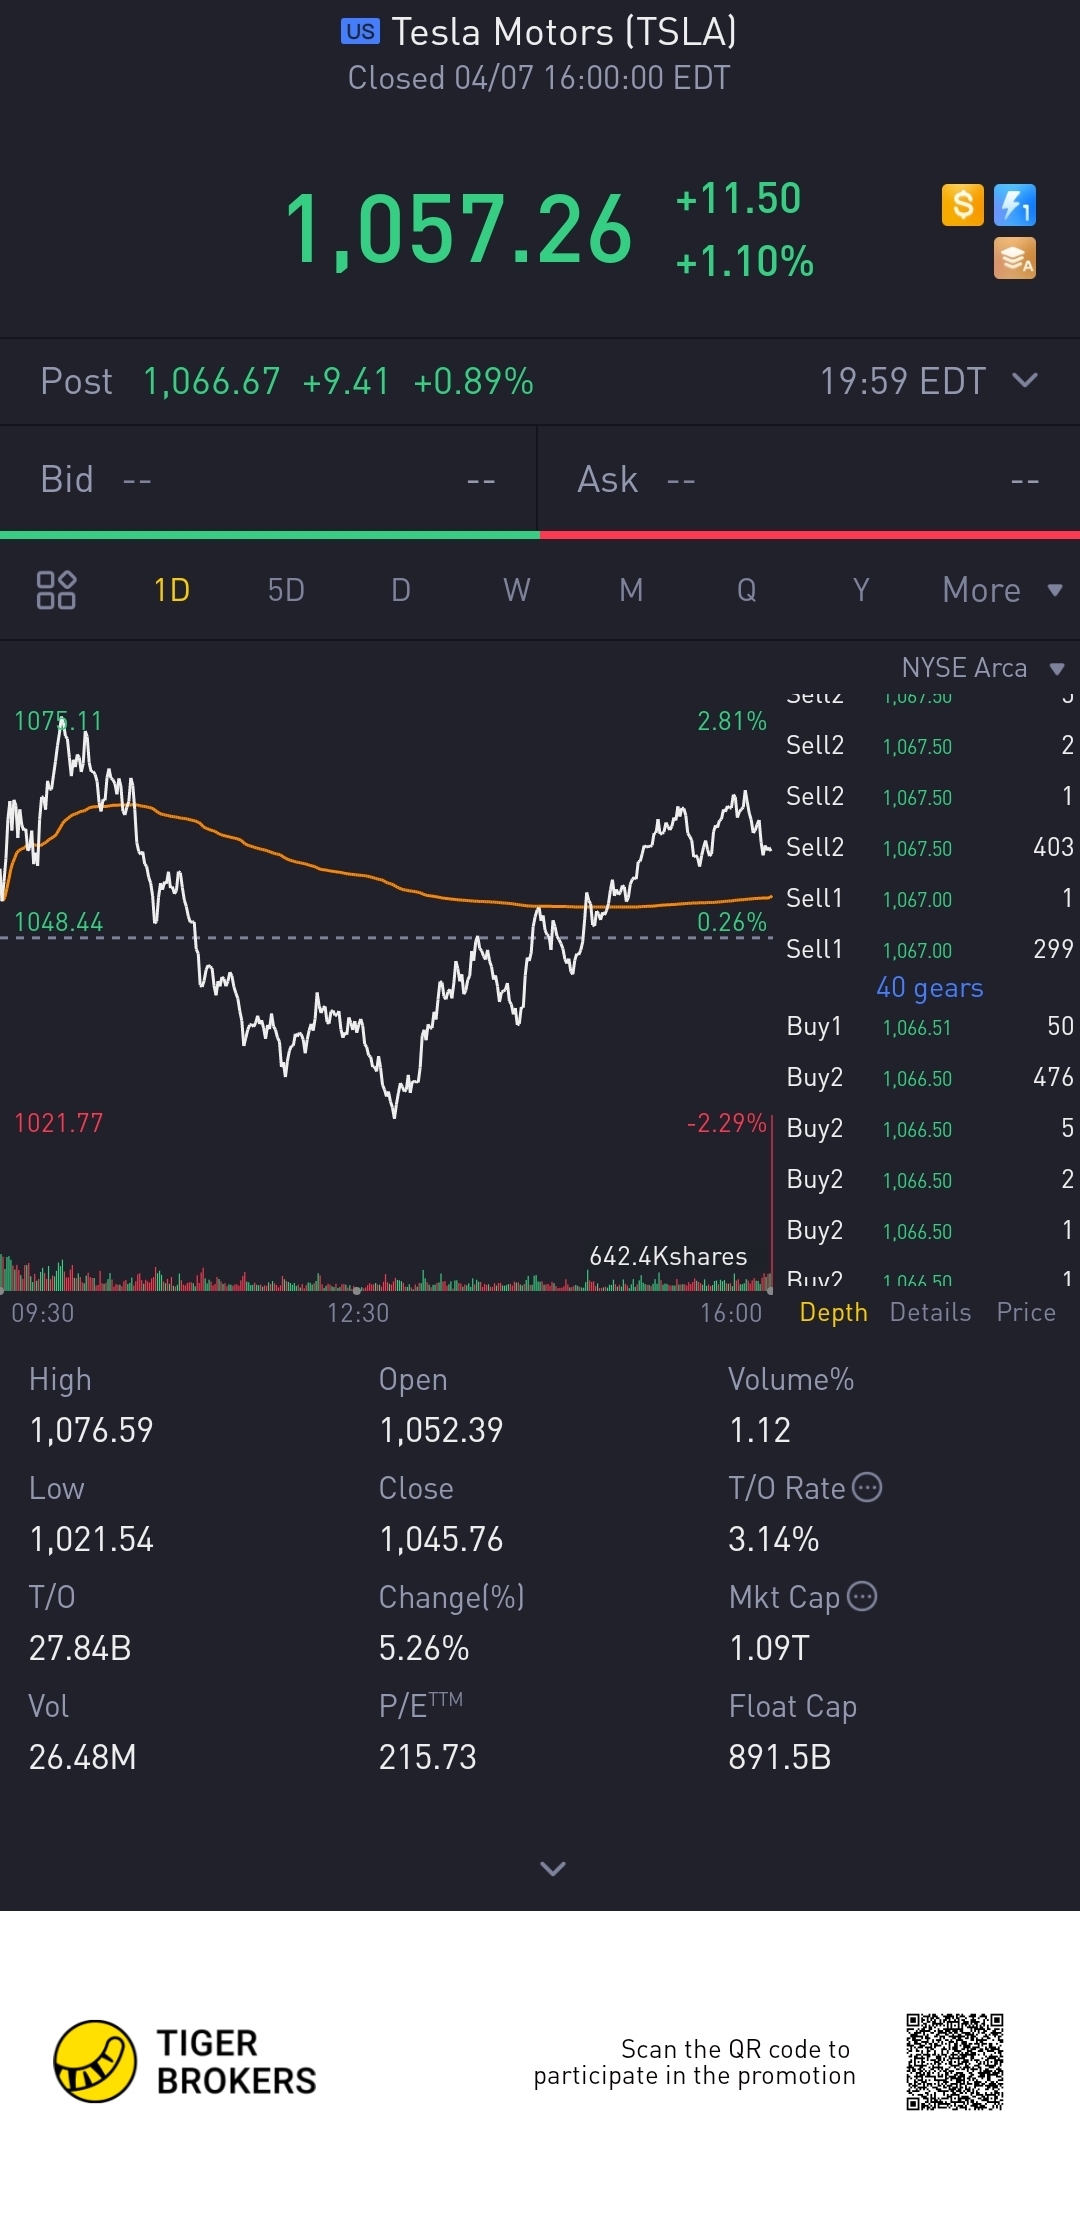The height and width of the screenshot is (2213, 1080).
Task: Switch to the Details tab
Action: pyautogui.click(x=930, y=1312)
